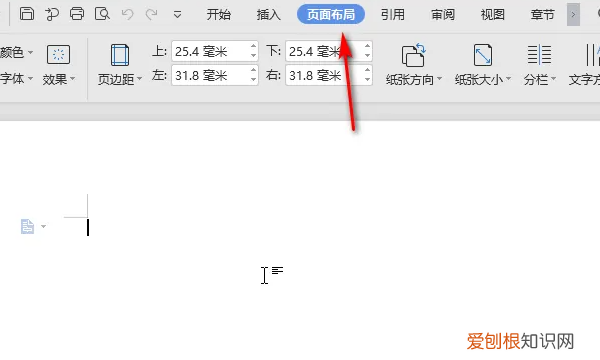
Task: Click the paragraph layout icon beside the cursor
Action: coord(27,226)
